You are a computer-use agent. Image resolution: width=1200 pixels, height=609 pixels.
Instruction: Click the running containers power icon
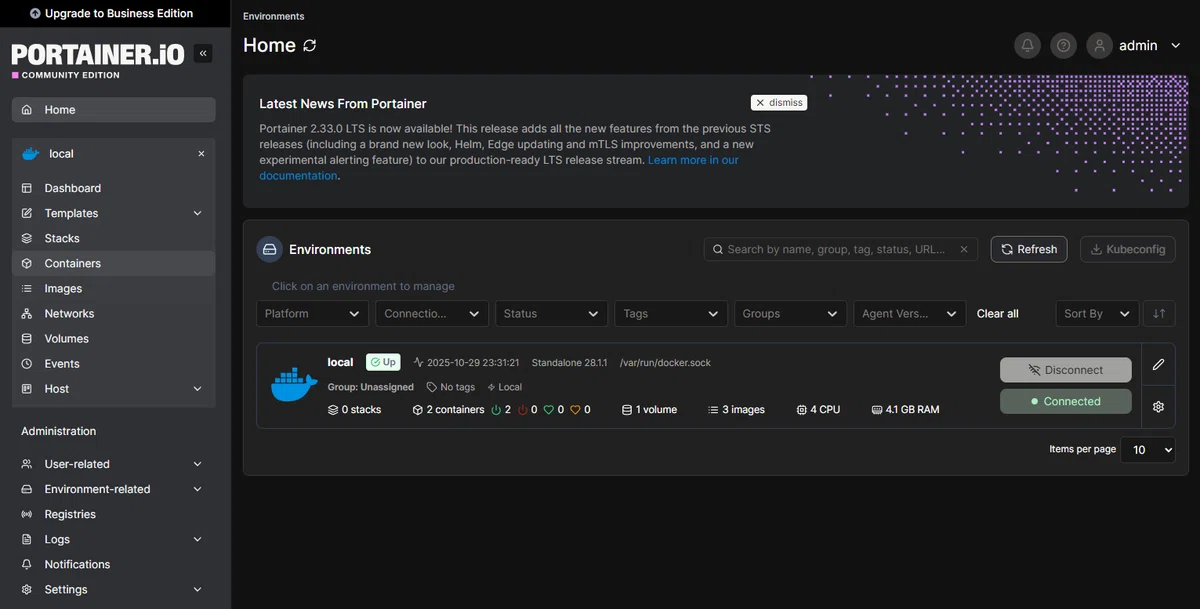point(495,409)
